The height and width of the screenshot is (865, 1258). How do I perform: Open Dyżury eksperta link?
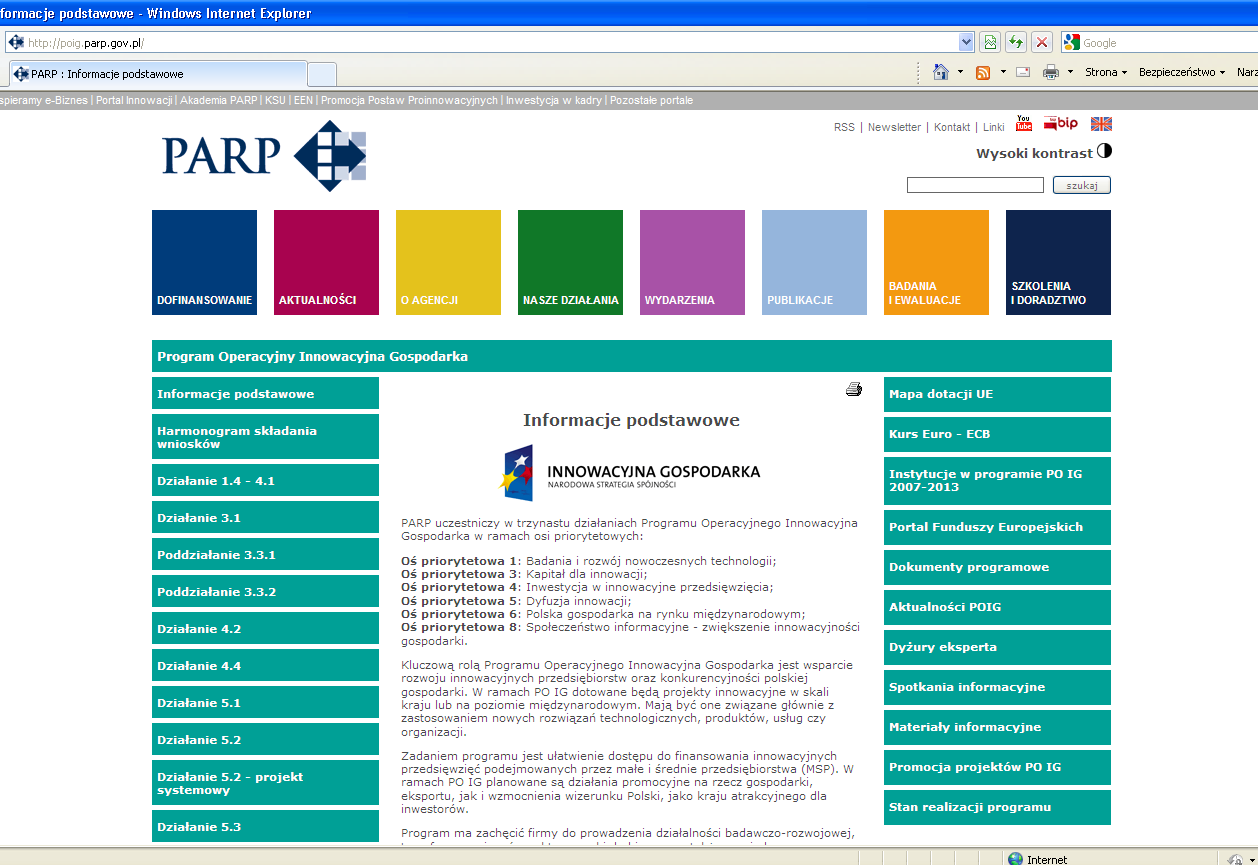[x=997, y=647]
